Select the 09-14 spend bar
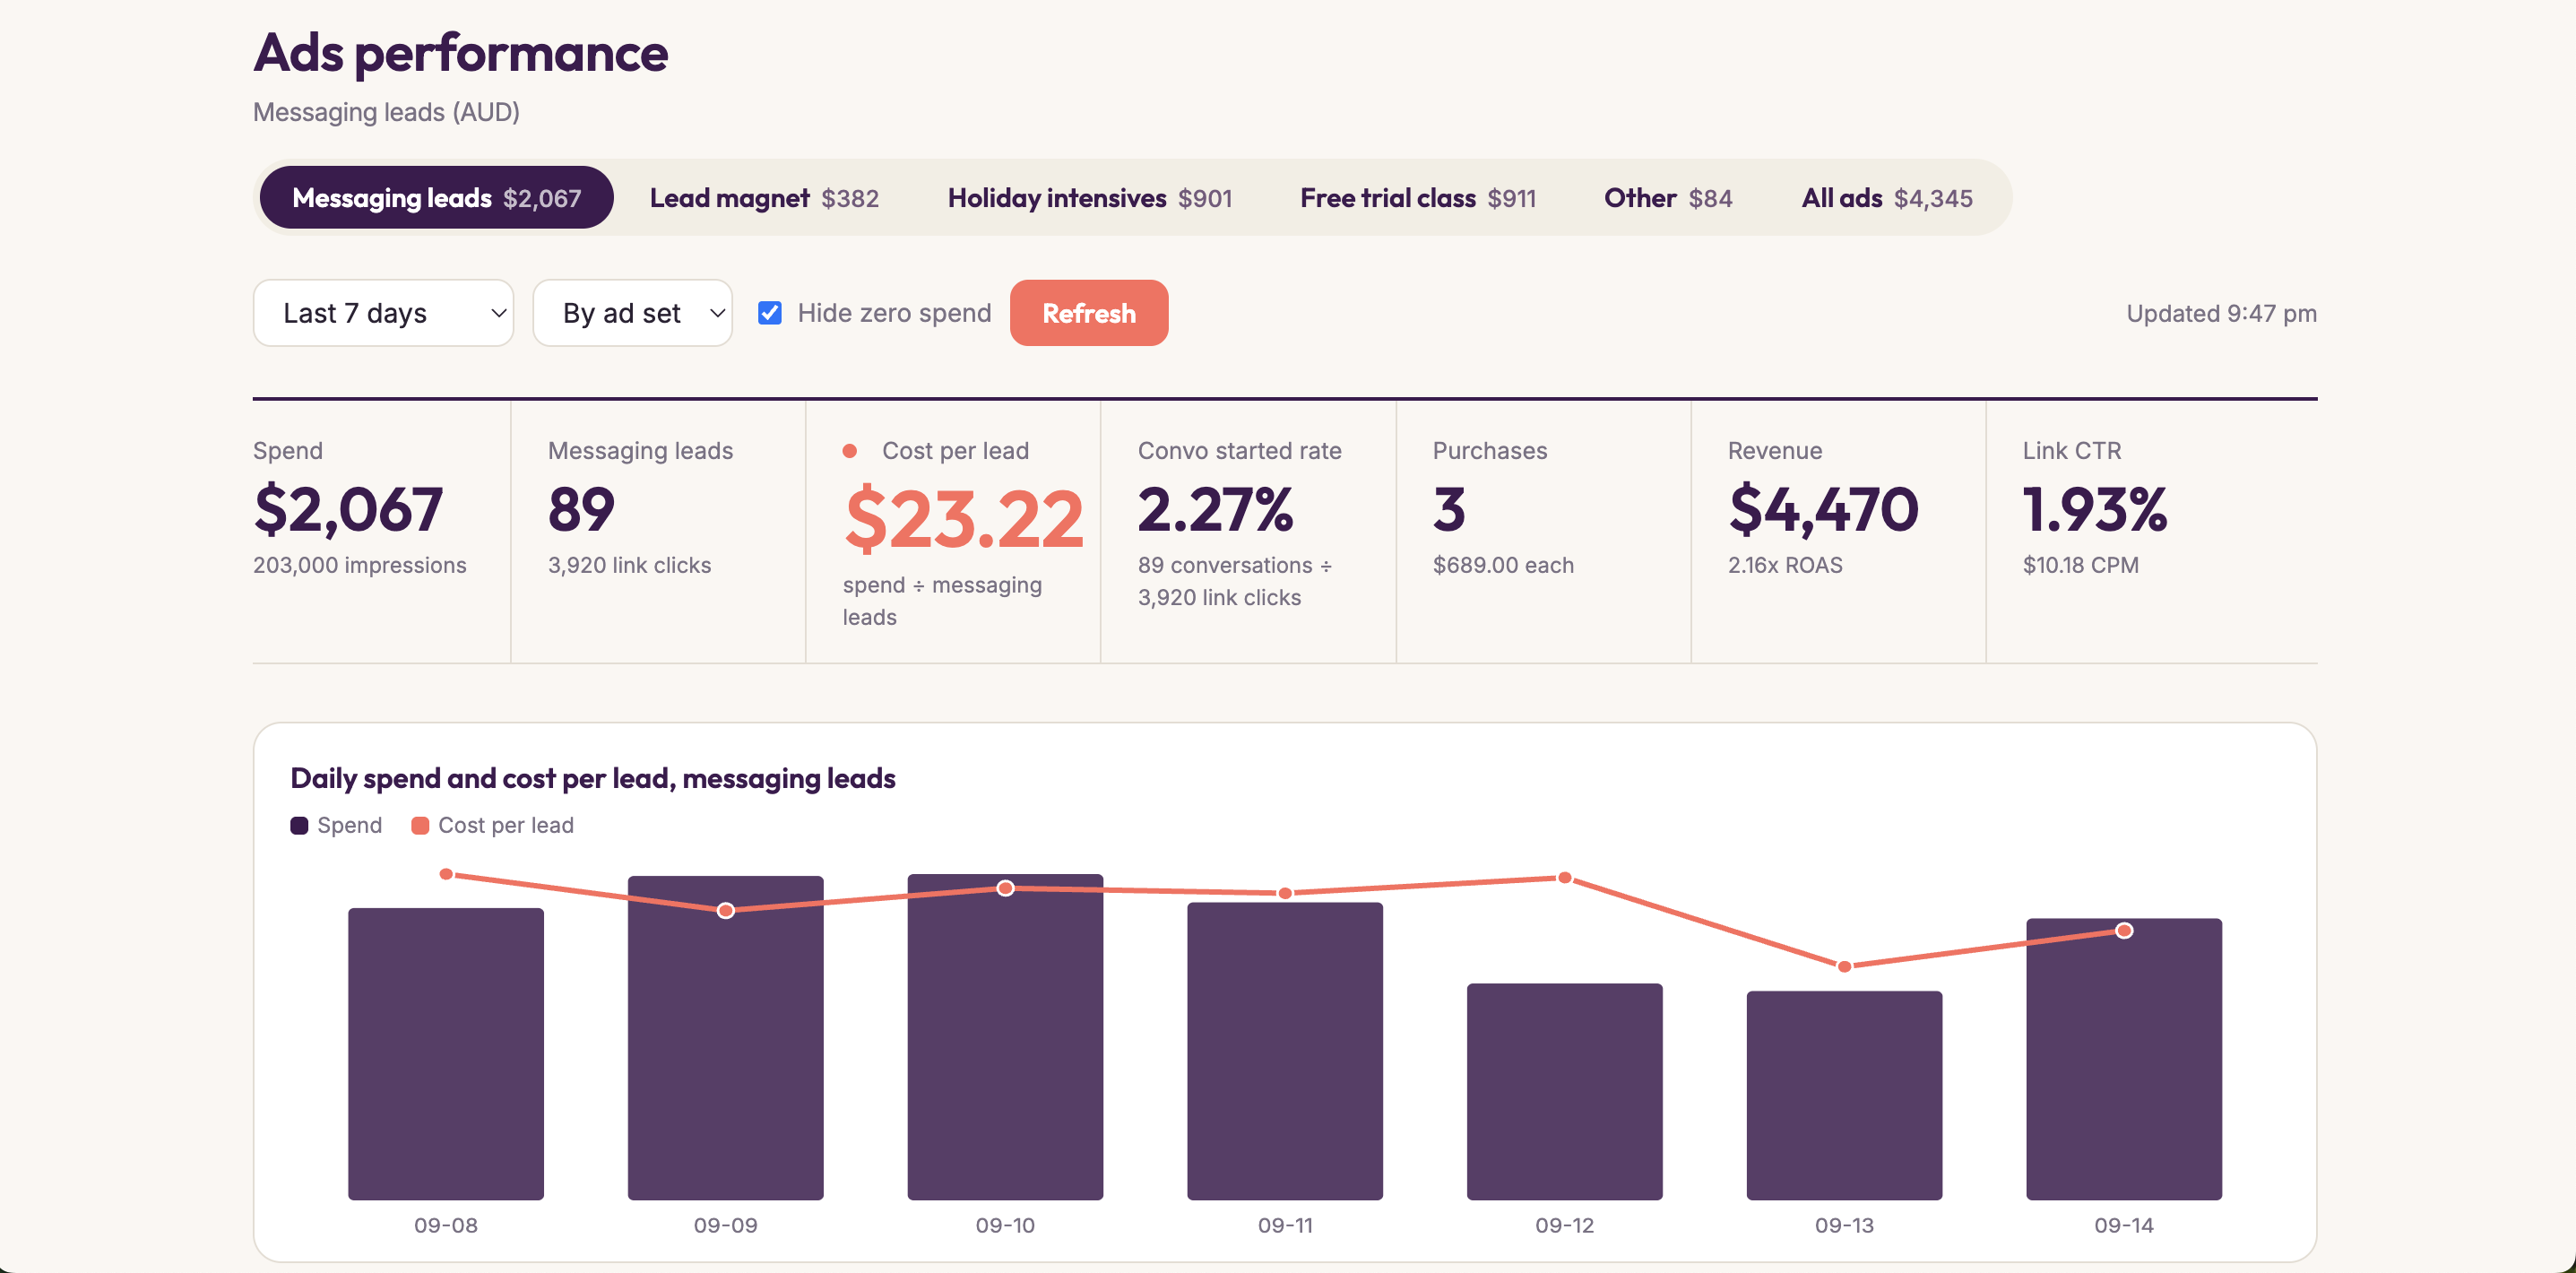Screen dimensions: 2576x1273 coord(2123,1059)
